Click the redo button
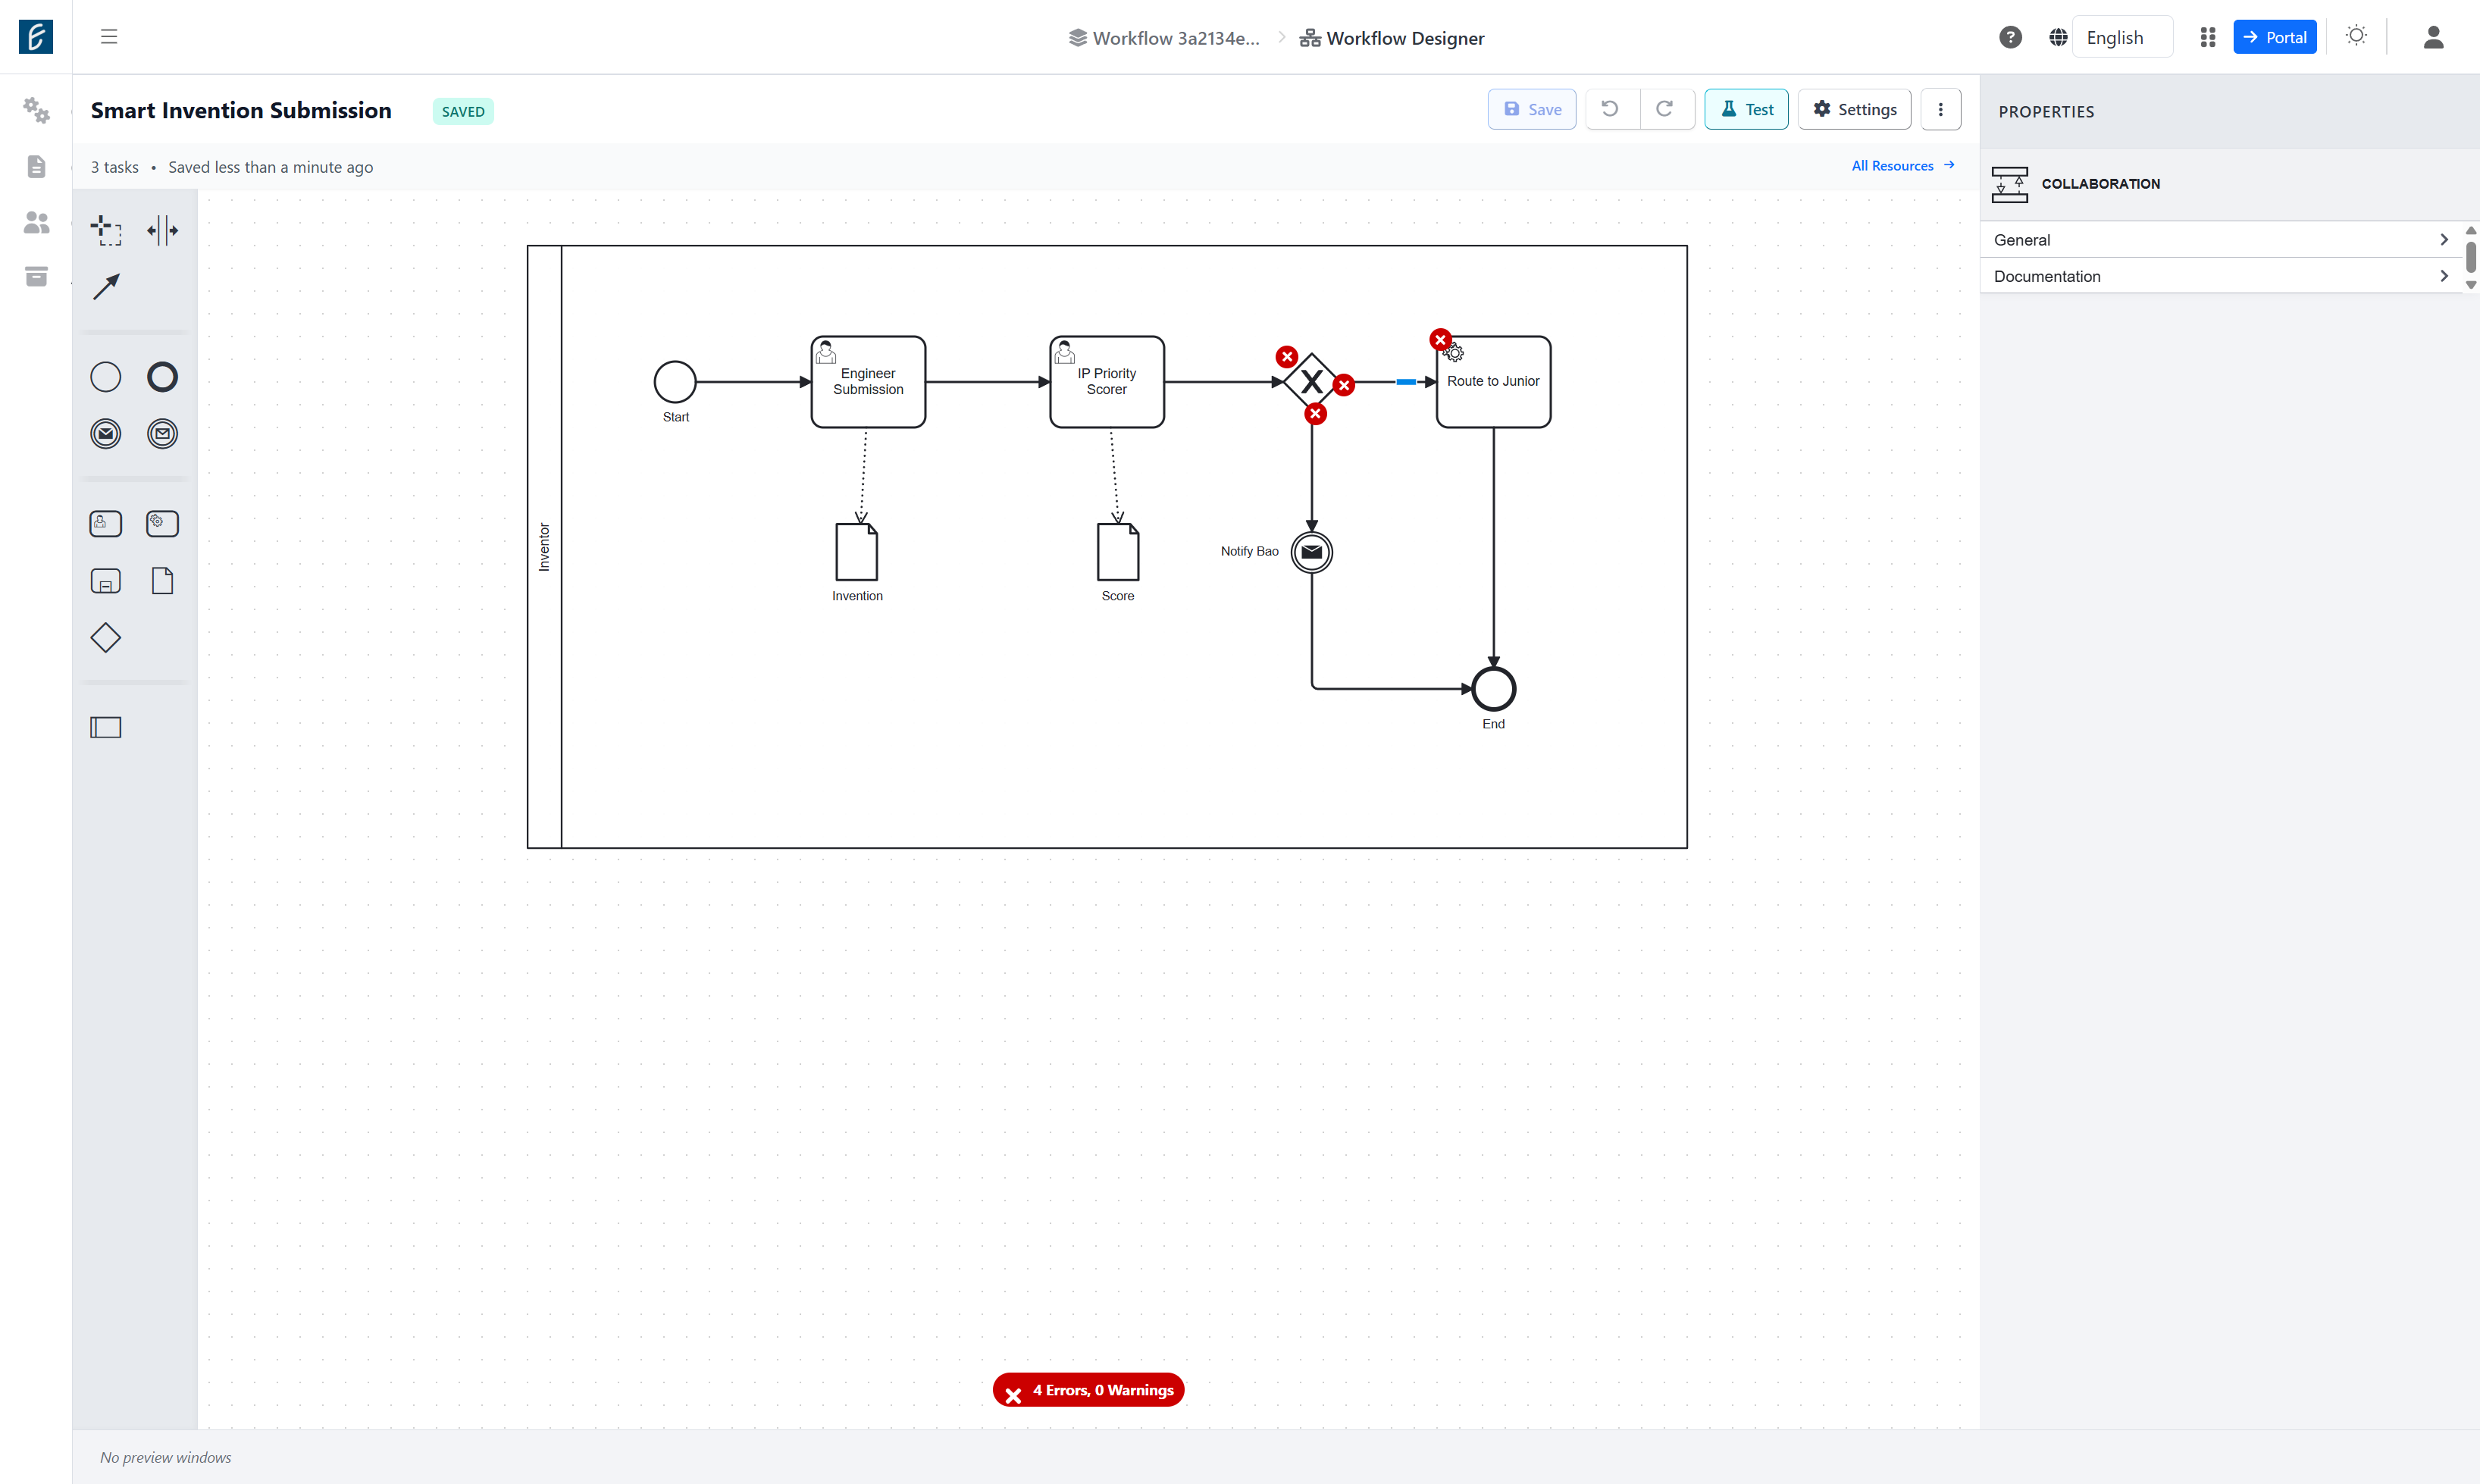Image resolution: width=2480 pixels, height=1484 pixels. click(x=1665, y=109)
